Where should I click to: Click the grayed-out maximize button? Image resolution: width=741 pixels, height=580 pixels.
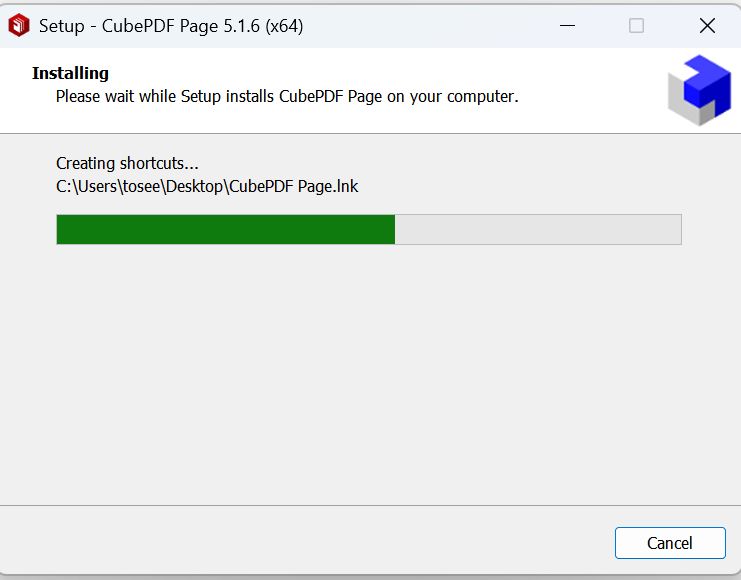[x=636, y=26]
